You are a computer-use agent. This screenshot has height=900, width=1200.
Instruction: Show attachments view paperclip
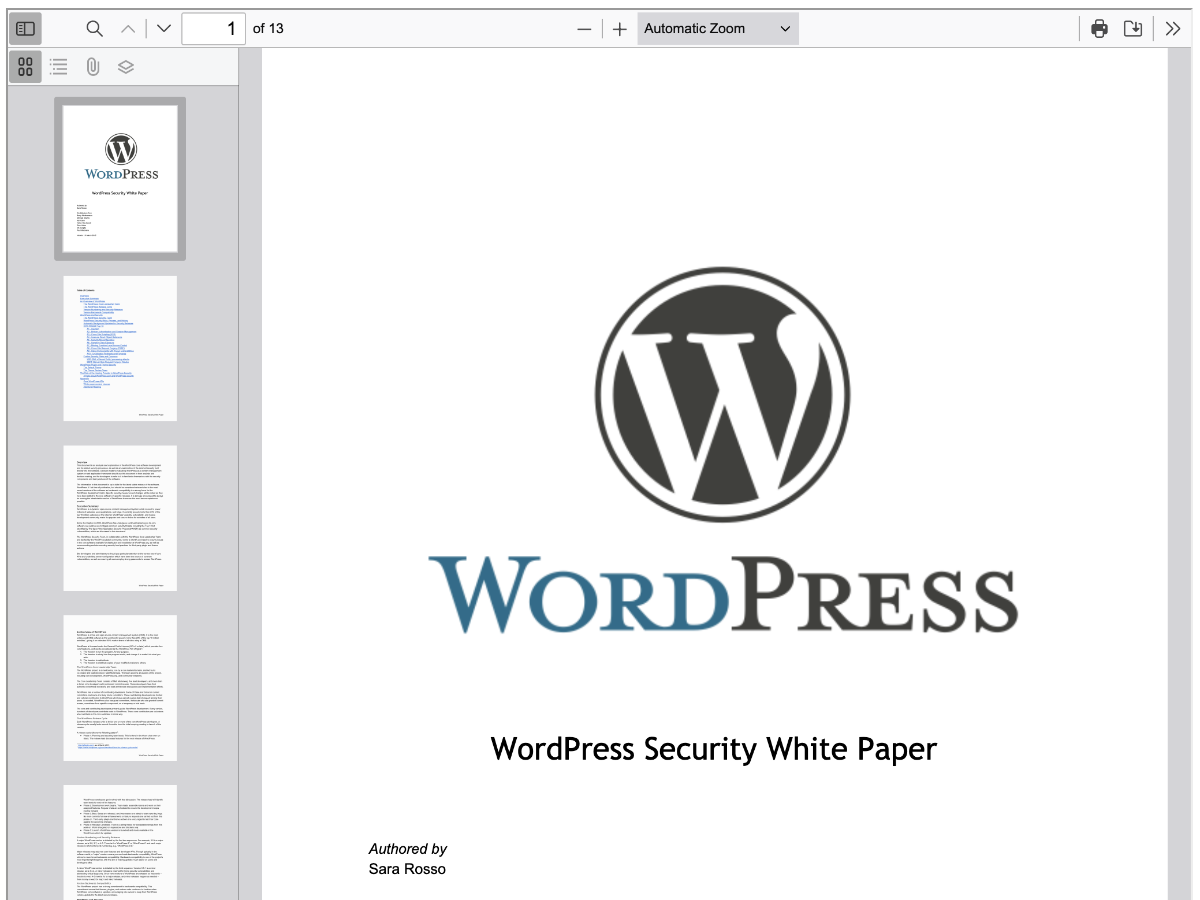click(x=92, y=67)
